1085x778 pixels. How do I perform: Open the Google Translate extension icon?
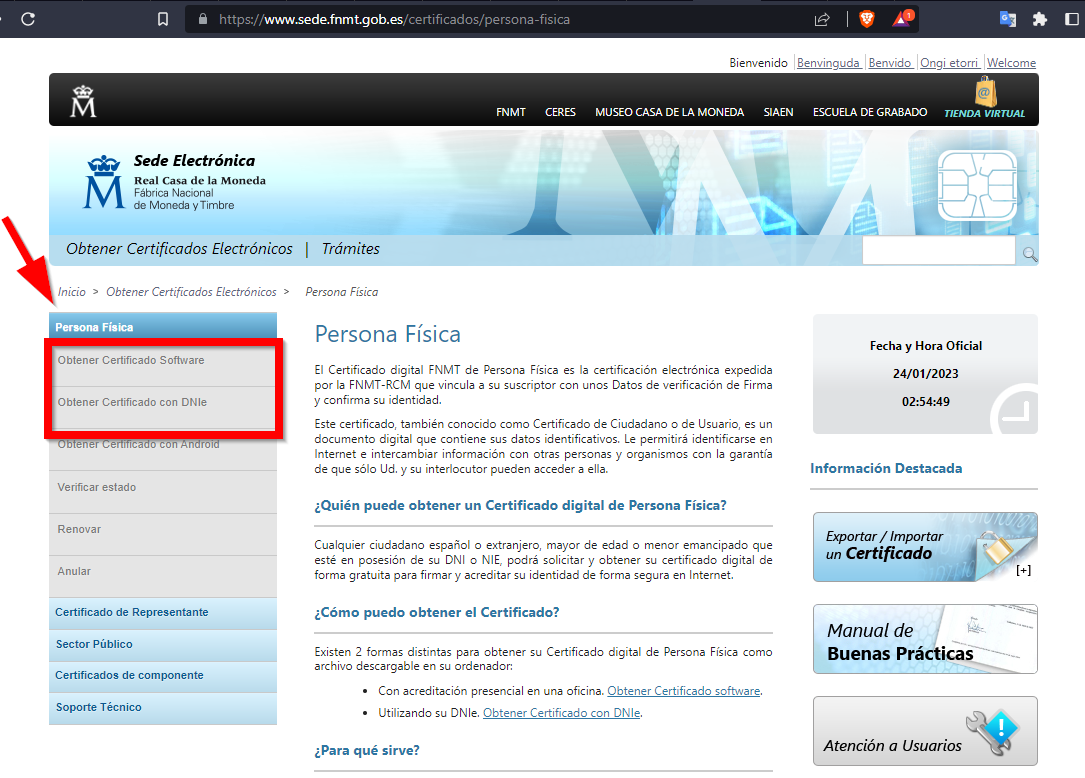click(x=1007, y=19)
